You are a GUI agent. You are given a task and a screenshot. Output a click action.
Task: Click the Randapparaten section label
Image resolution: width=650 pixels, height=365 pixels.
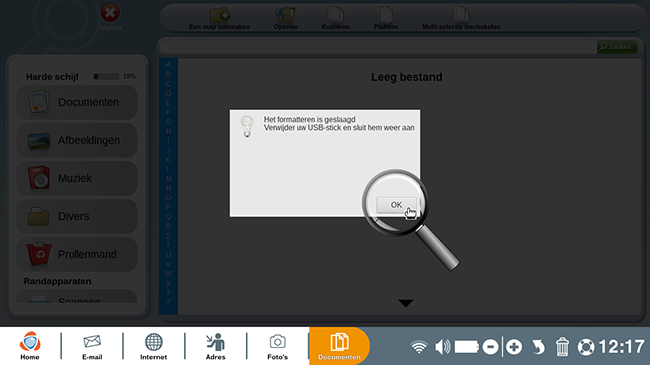(57, 281)
